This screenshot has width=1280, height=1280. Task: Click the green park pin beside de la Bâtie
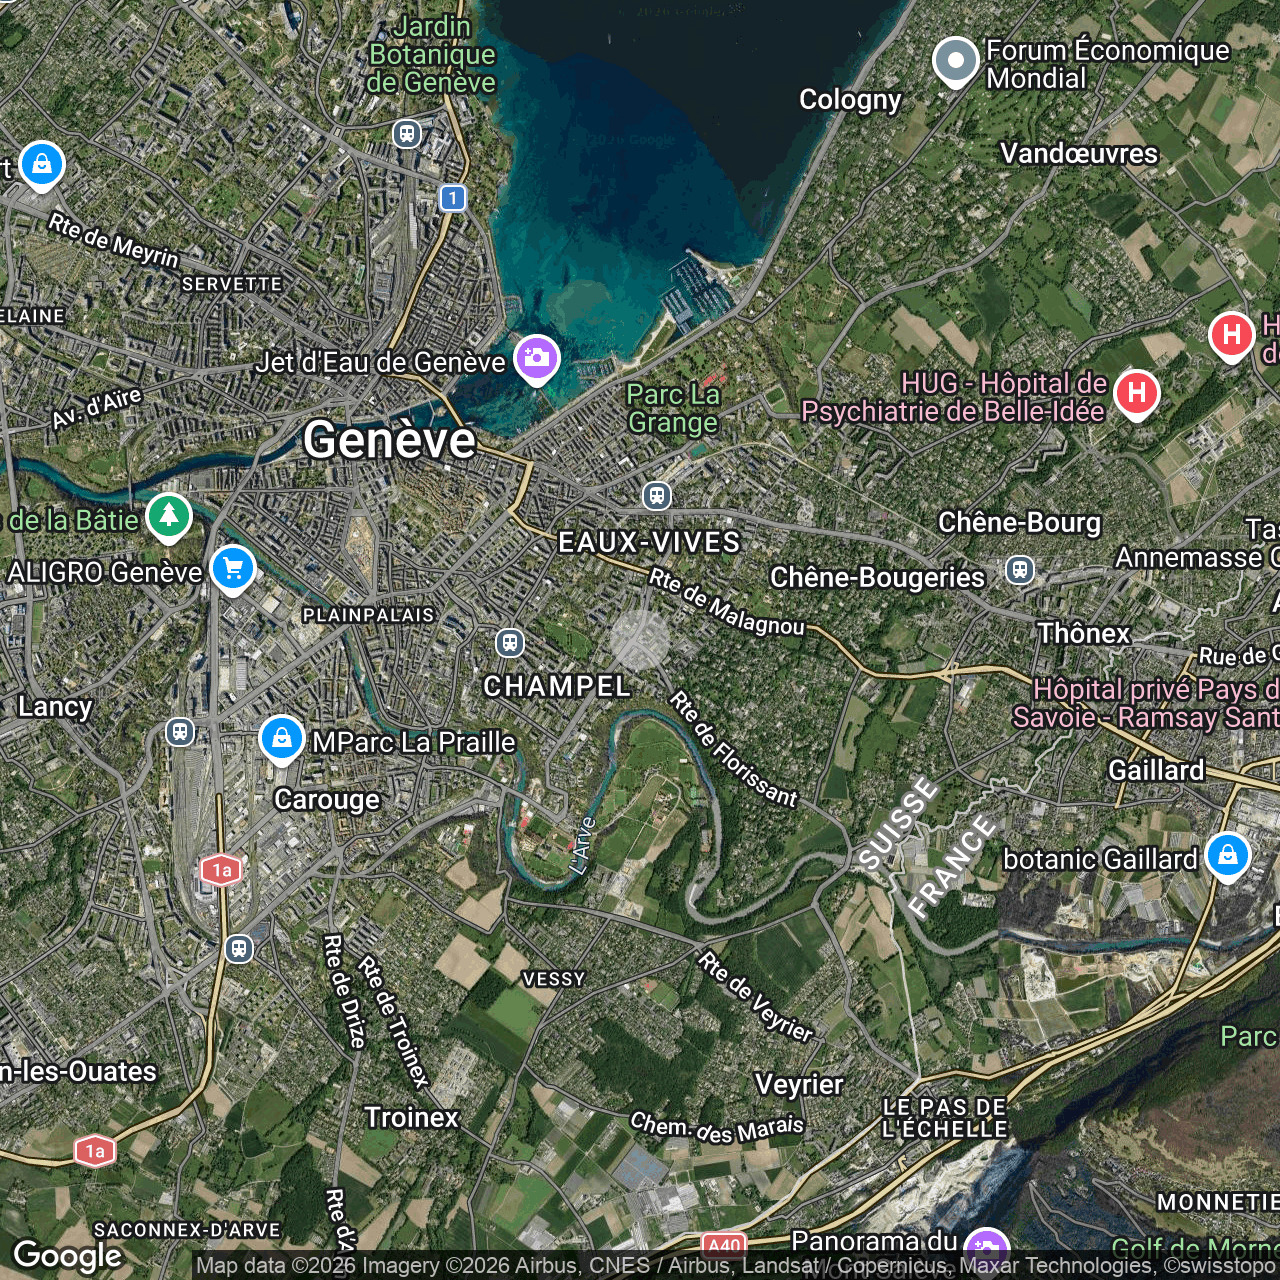point(168,516)
